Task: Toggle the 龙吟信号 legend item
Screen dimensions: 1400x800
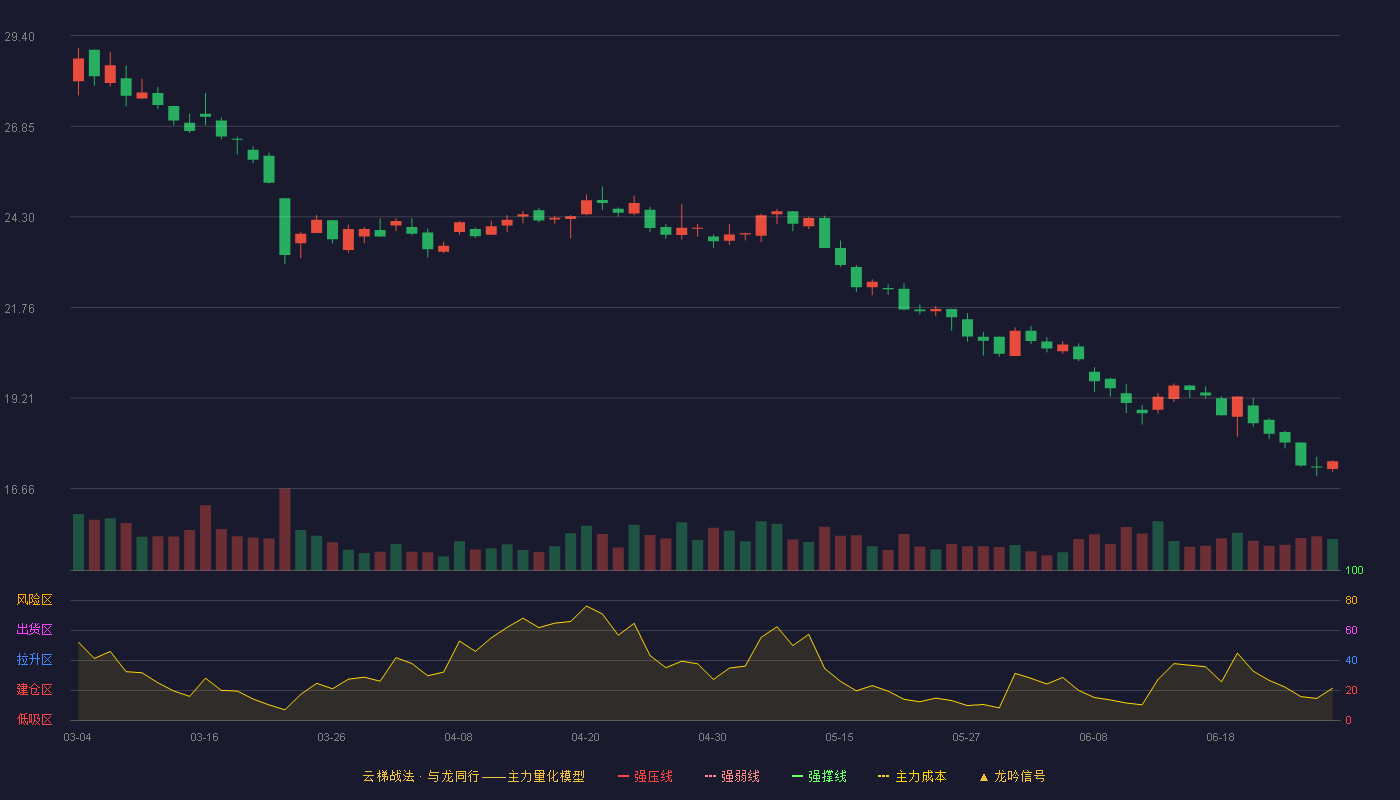Action: pyautogui.click(x=1012, y=776)
